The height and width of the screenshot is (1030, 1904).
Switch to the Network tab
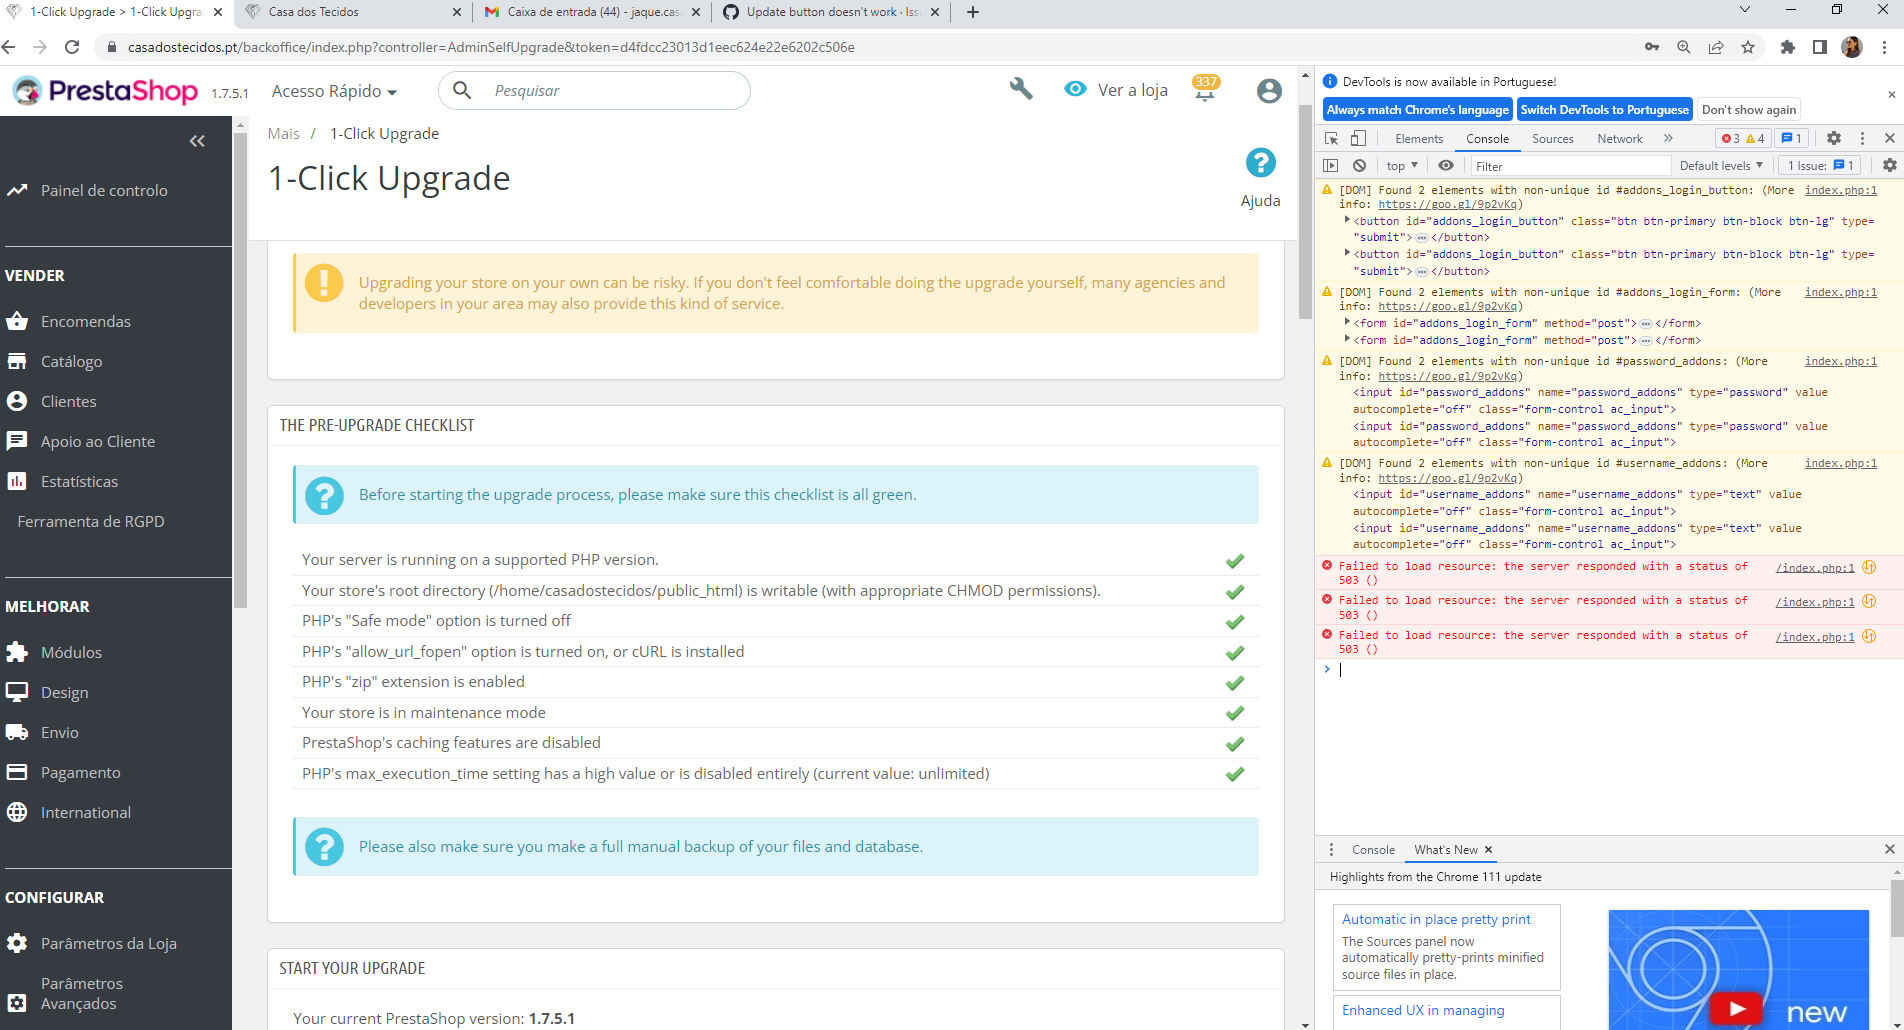tap(1619, 139)
